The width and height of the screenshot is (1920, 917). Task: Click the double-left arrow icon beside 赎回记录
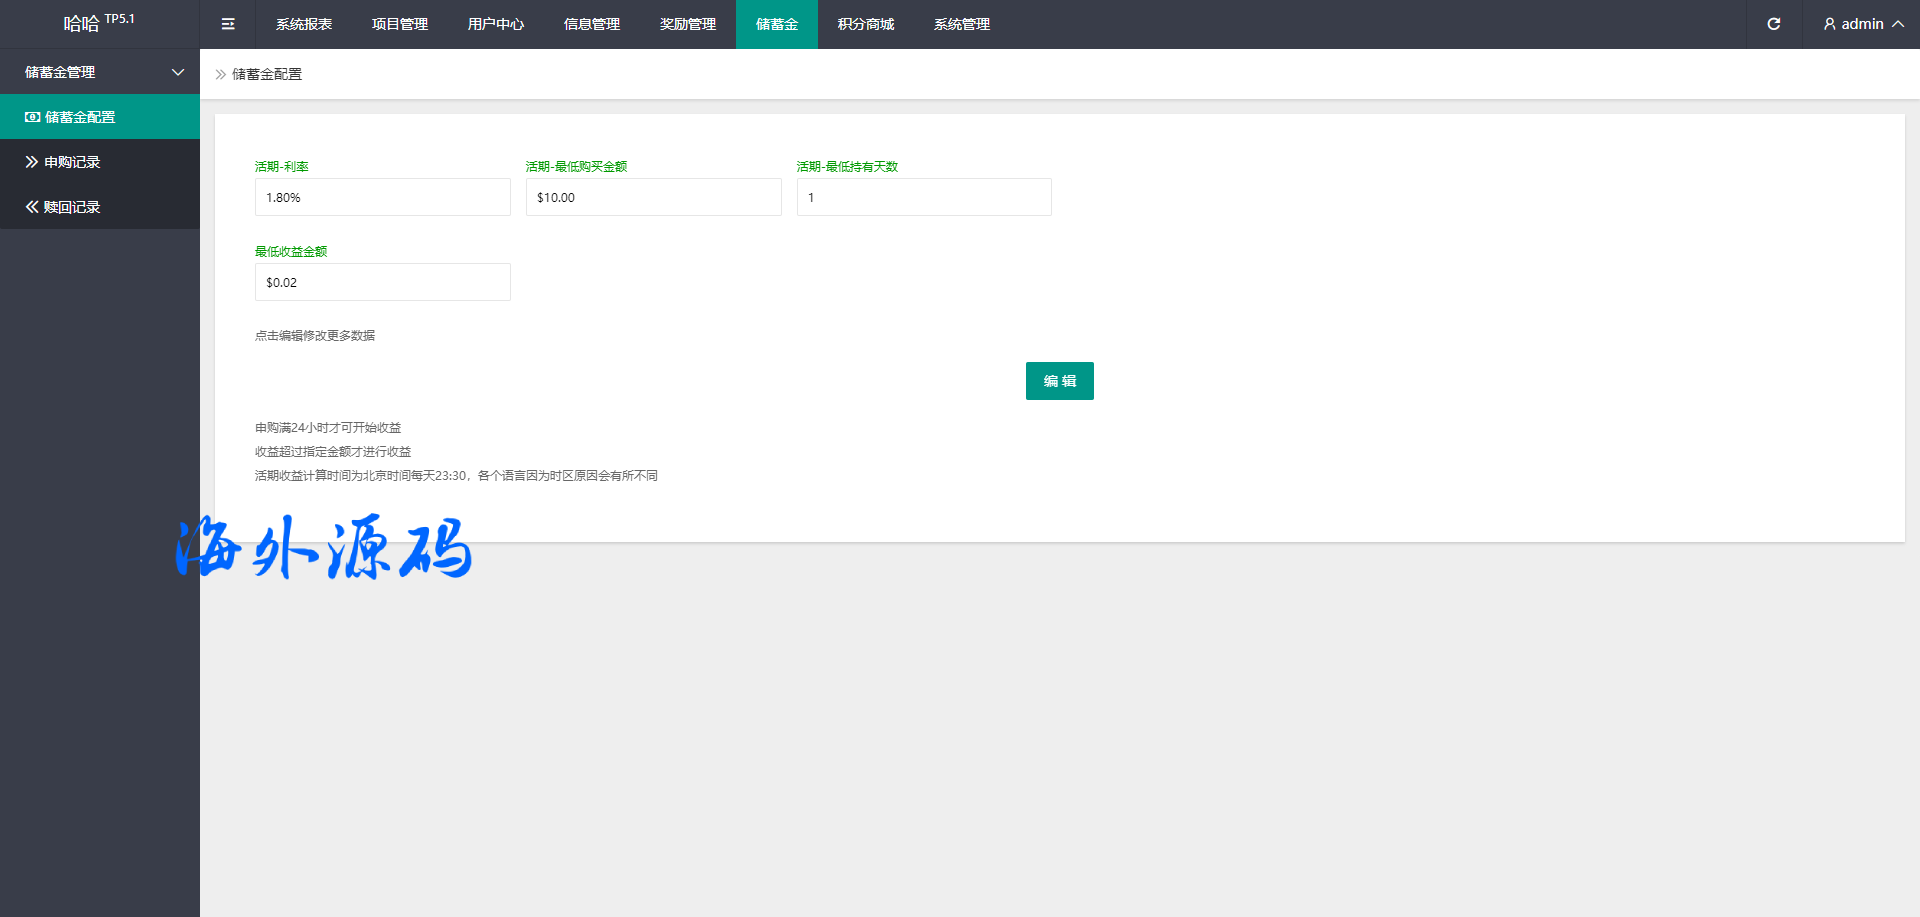tap(32, 207)
